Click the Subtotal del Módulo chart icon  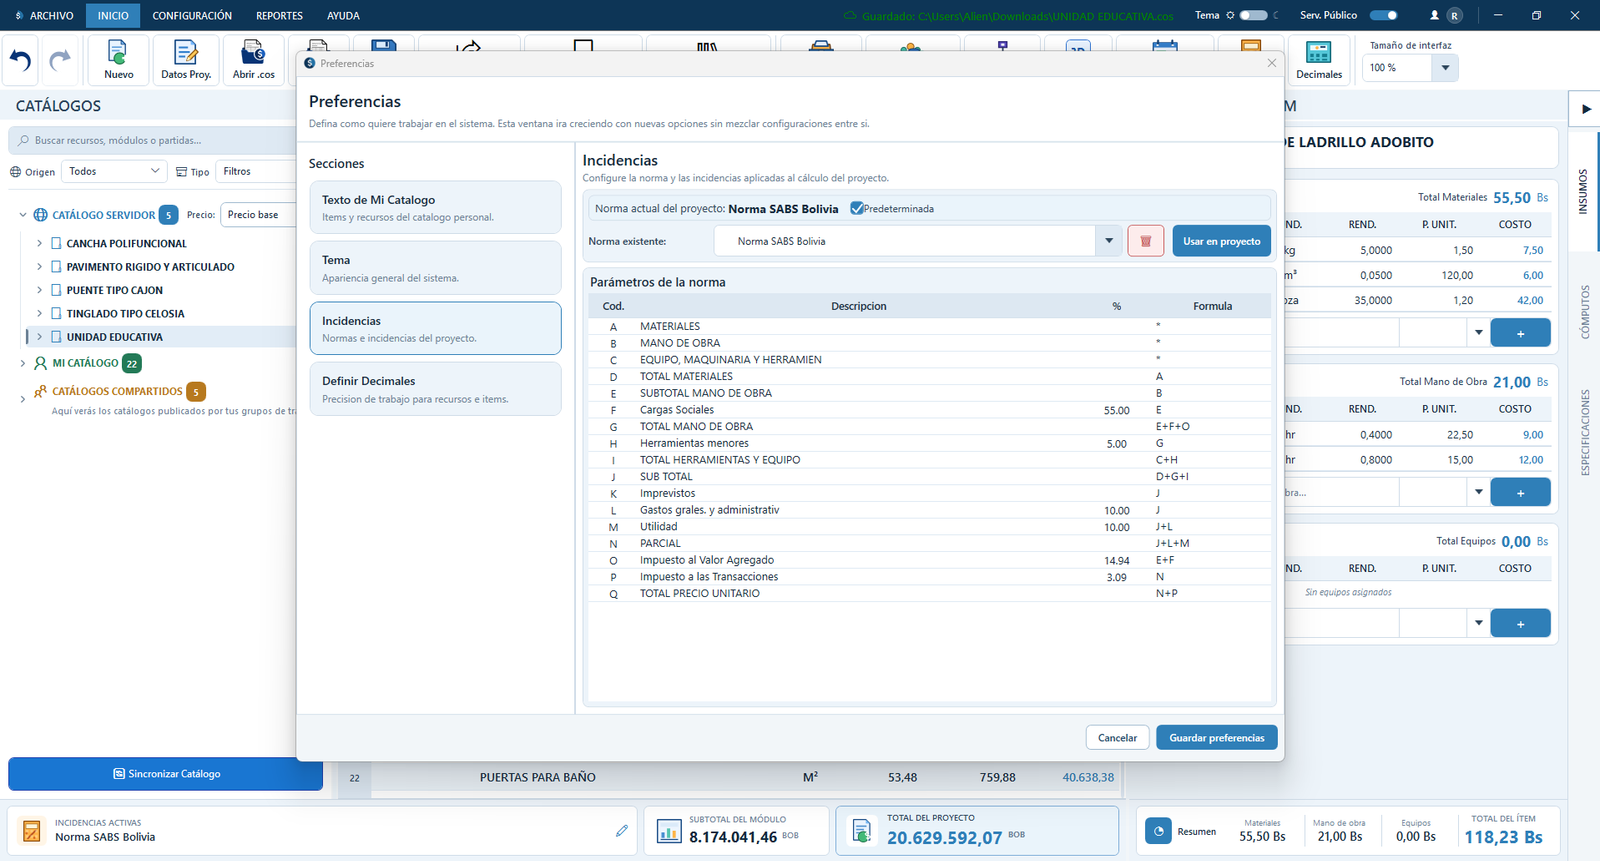[x=669, y=831]
